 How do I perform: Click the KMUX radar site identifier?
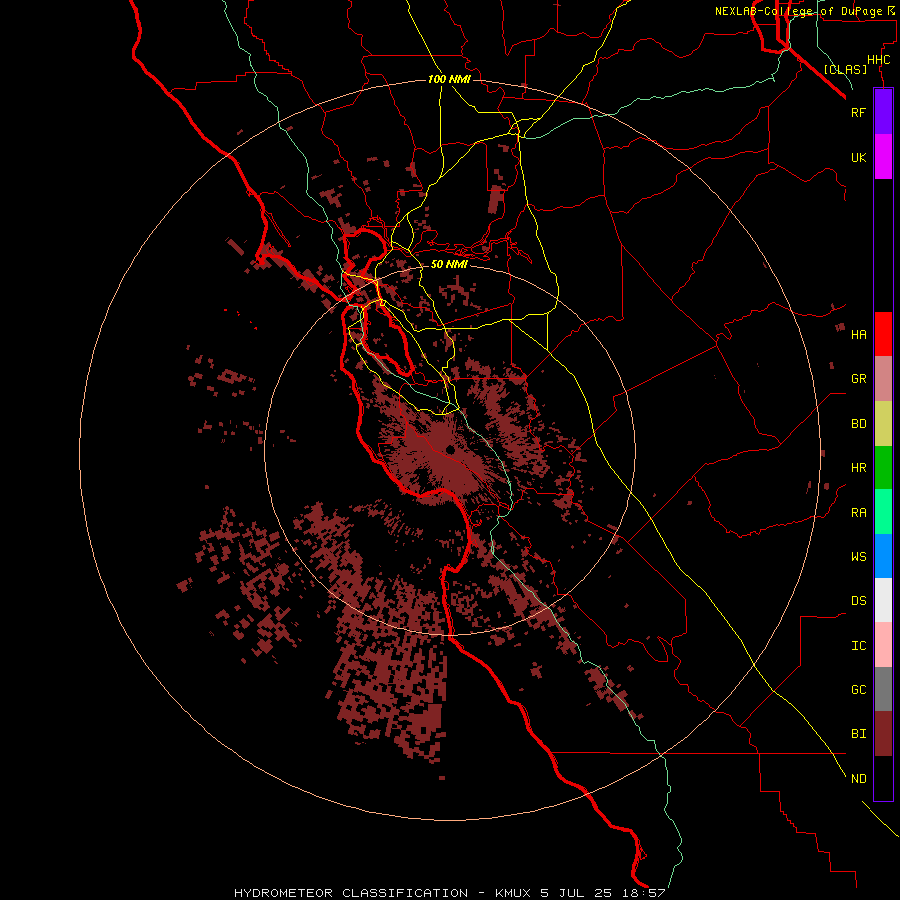tap(514, 893)
